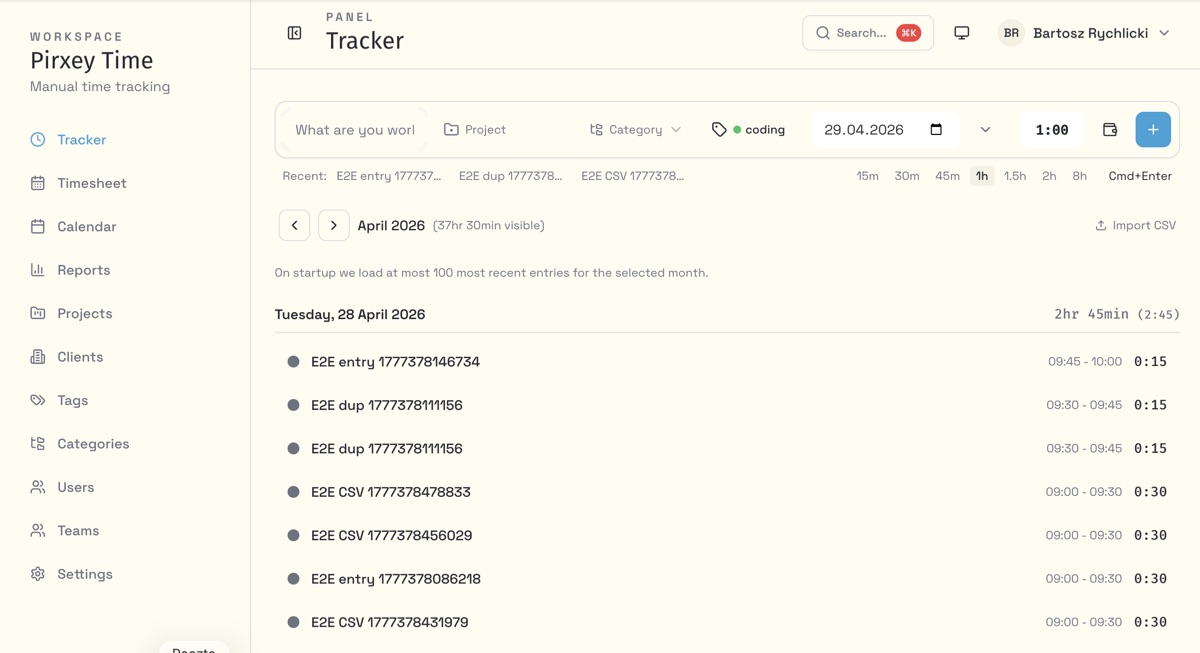Click the monitor theme icon

(961, 33)
